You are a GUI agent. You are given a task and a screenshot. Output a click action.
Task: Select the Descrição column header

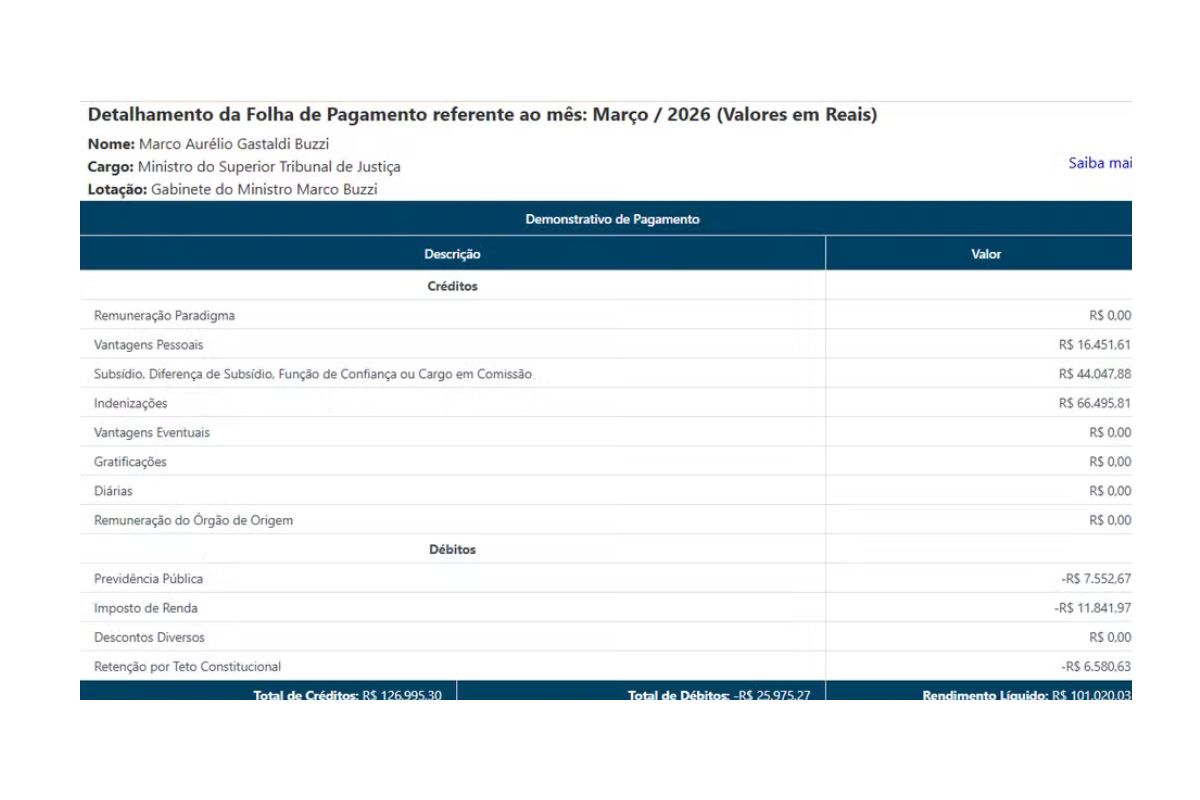pyautogui.click(x=452, y=254)
